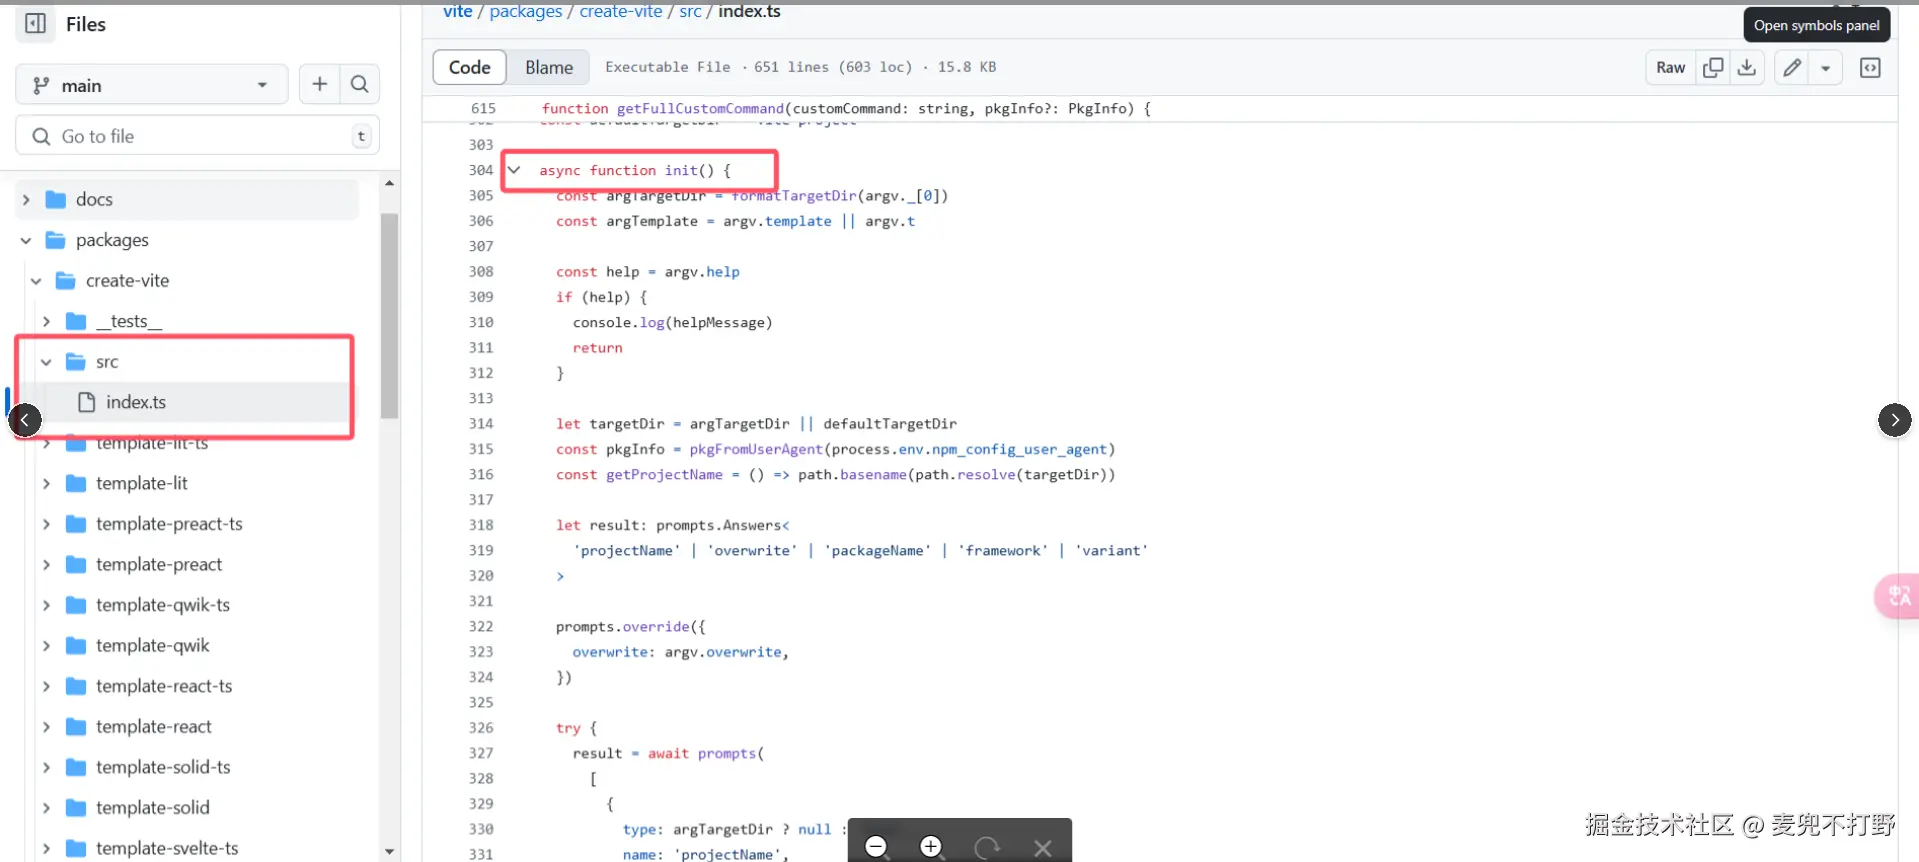This screenshot has height=862, width=1919.
Task: Rotate the image in viewer
Action: point(987,847)
